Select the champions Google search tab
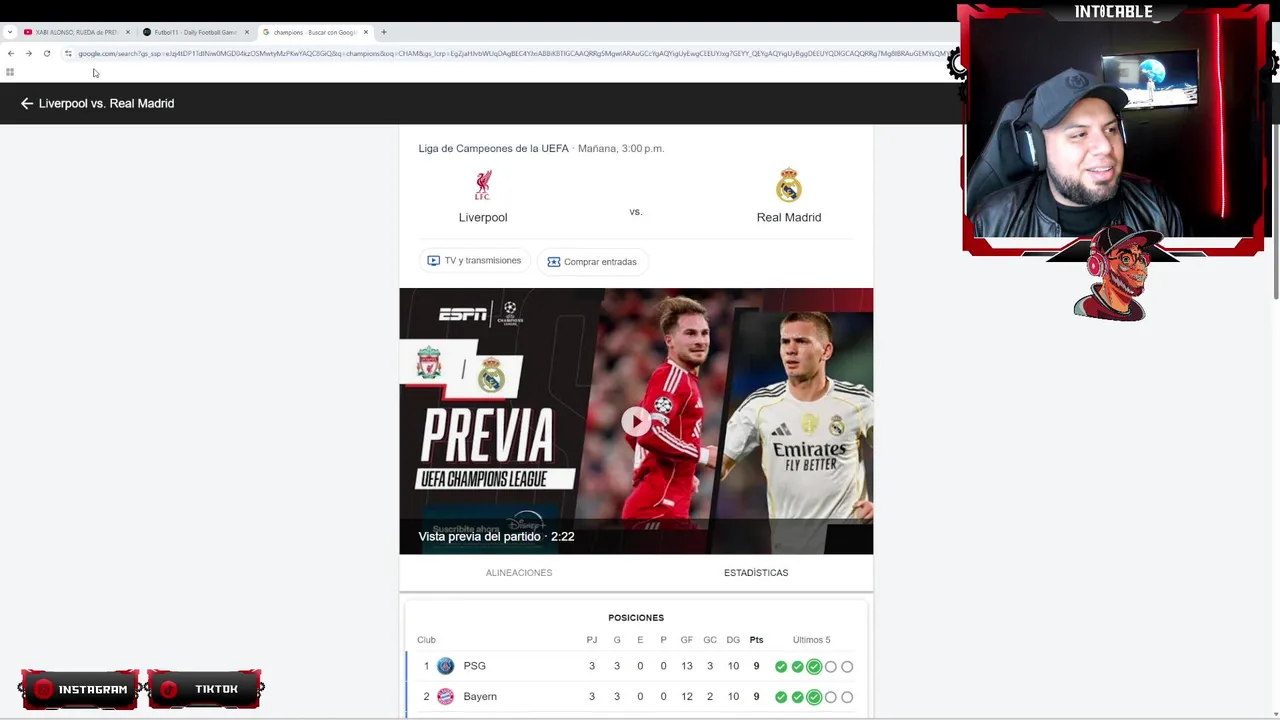Screen dimensions: 1280x720 coord(315,32)
